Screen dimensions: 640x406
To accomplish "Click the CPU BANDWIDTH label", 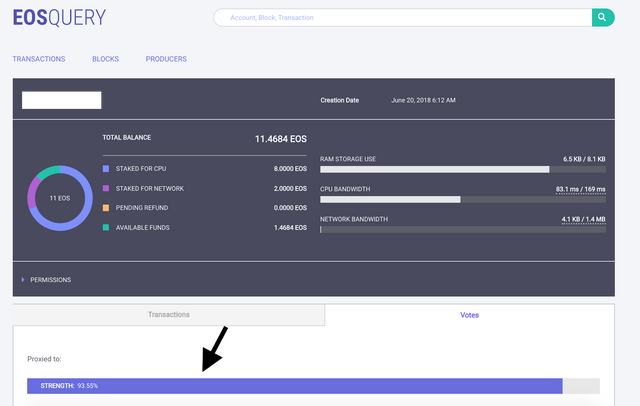I will 345,189.
